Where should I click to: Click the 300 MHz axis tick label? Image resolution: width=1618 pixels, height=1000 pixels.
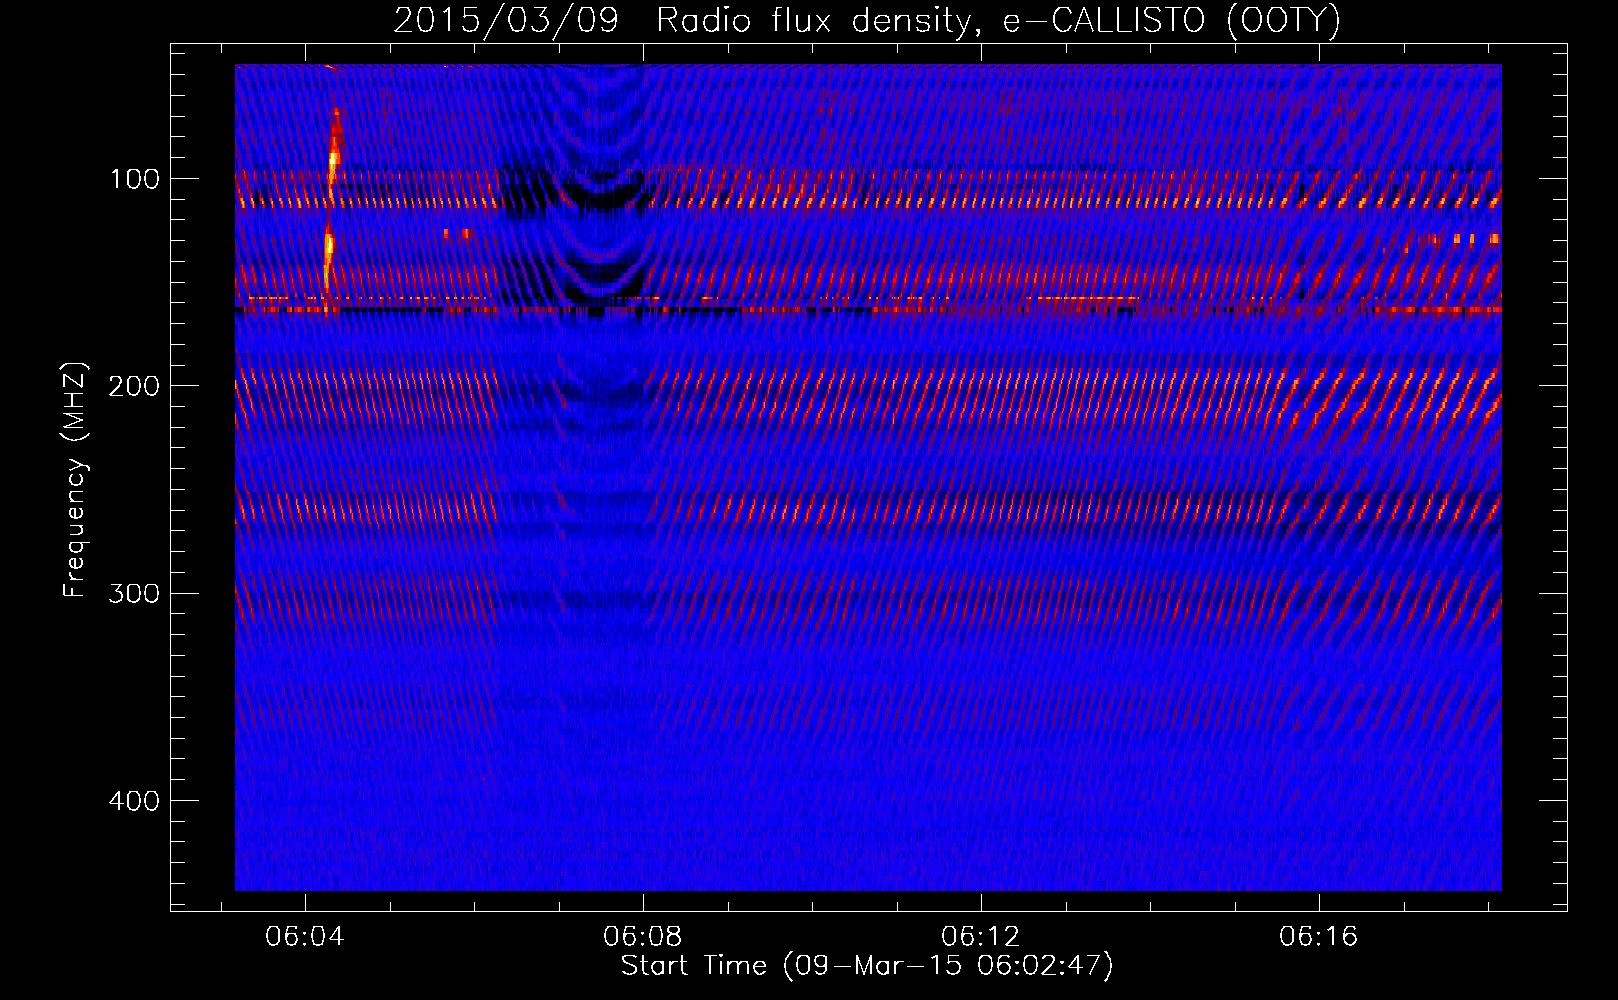134,593
